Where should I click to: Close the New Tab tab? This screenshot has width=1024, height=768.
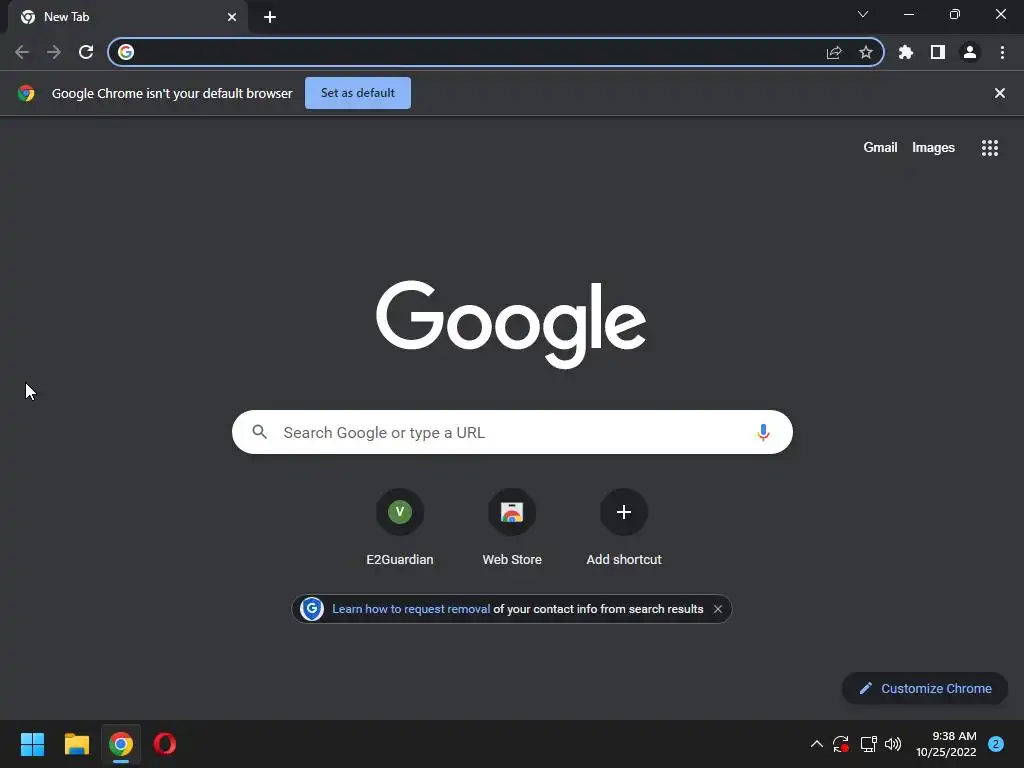click(232, 17)
